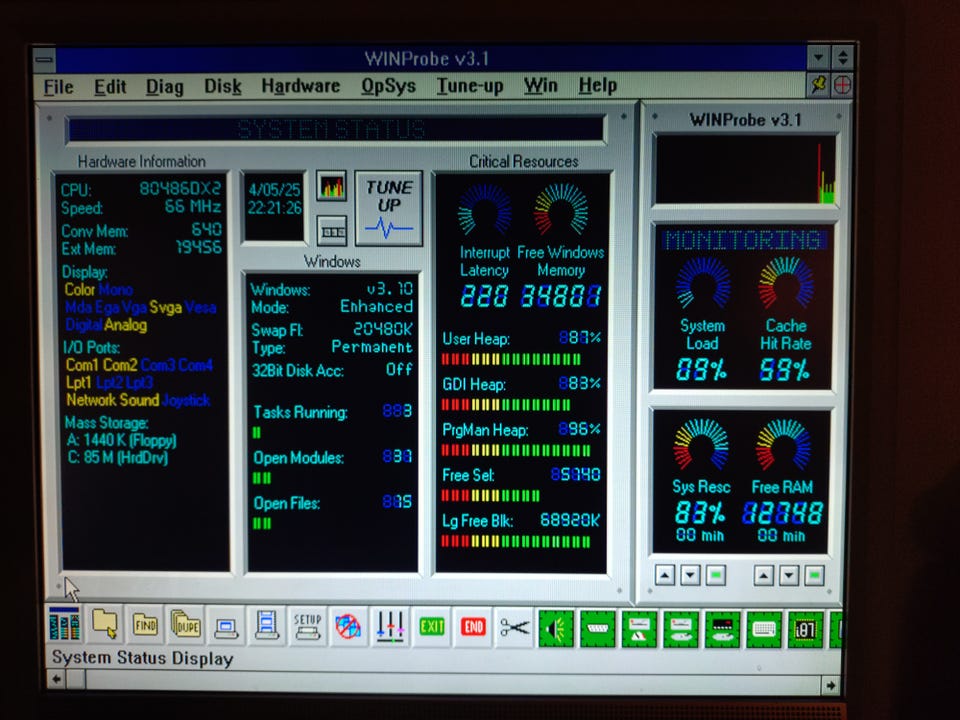The width and height of the screenshot is (960, 720).
Task: Click the Lg Free Blk level bar
Action: tap(516, 541)
